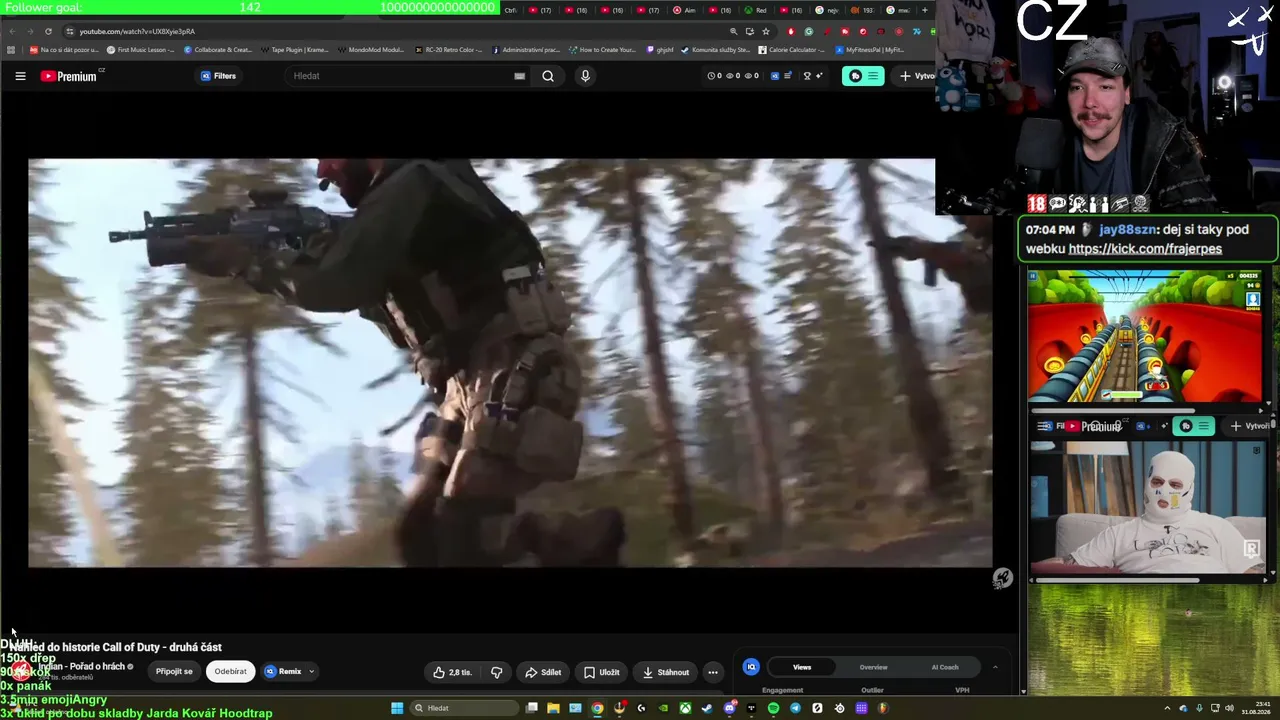Switch to the Red browser tab

pyautogui.click(x=756, y=10)
